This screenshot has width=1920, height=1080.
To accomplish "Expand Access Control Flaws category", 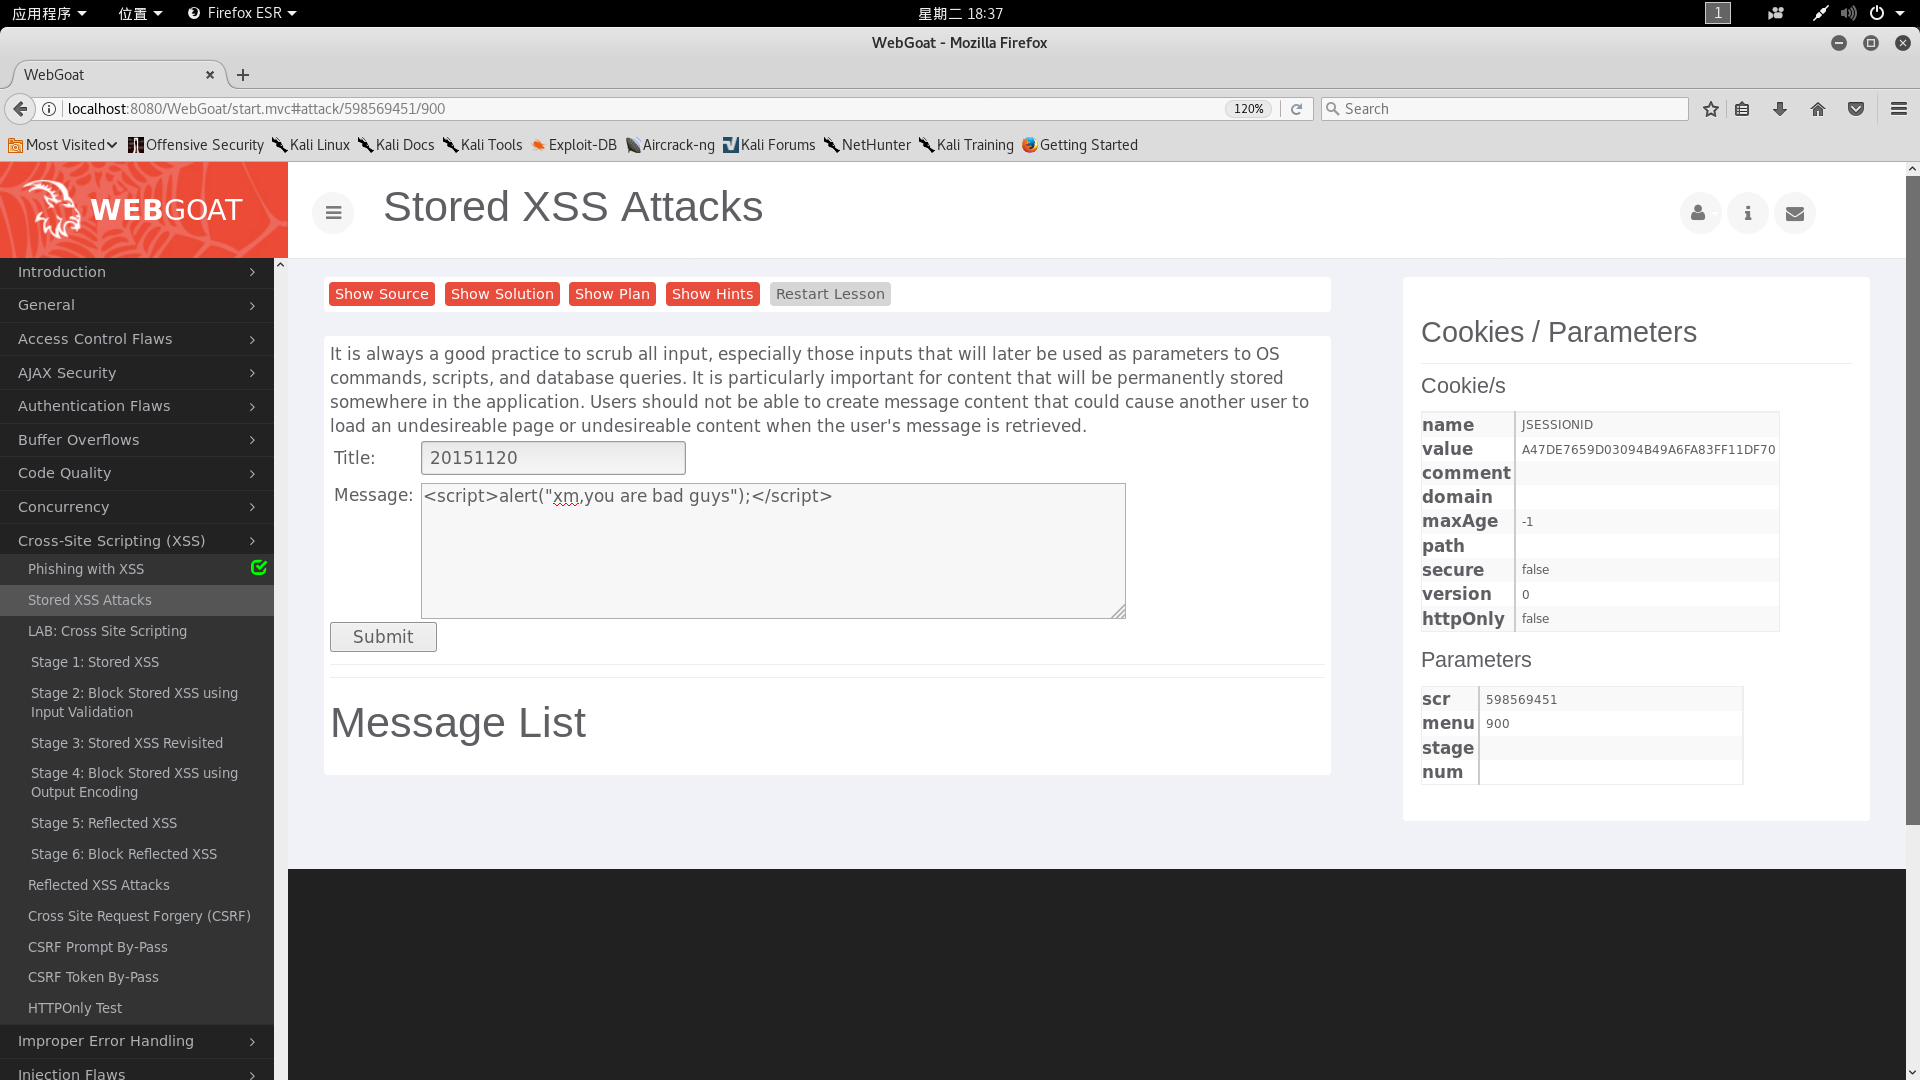I will pos(137,339).
